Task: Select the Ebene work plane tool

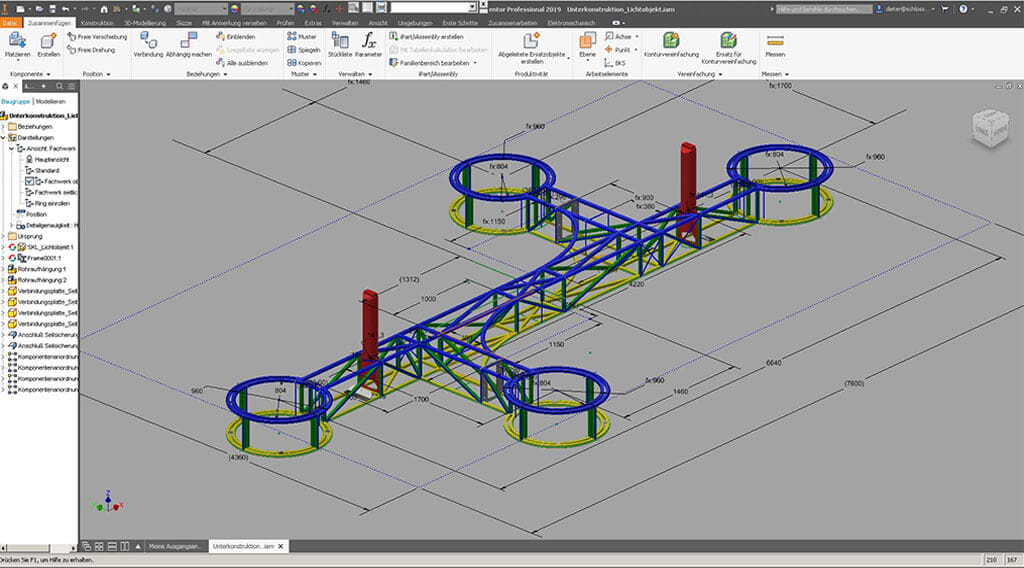Action: [x=587, y=42]
